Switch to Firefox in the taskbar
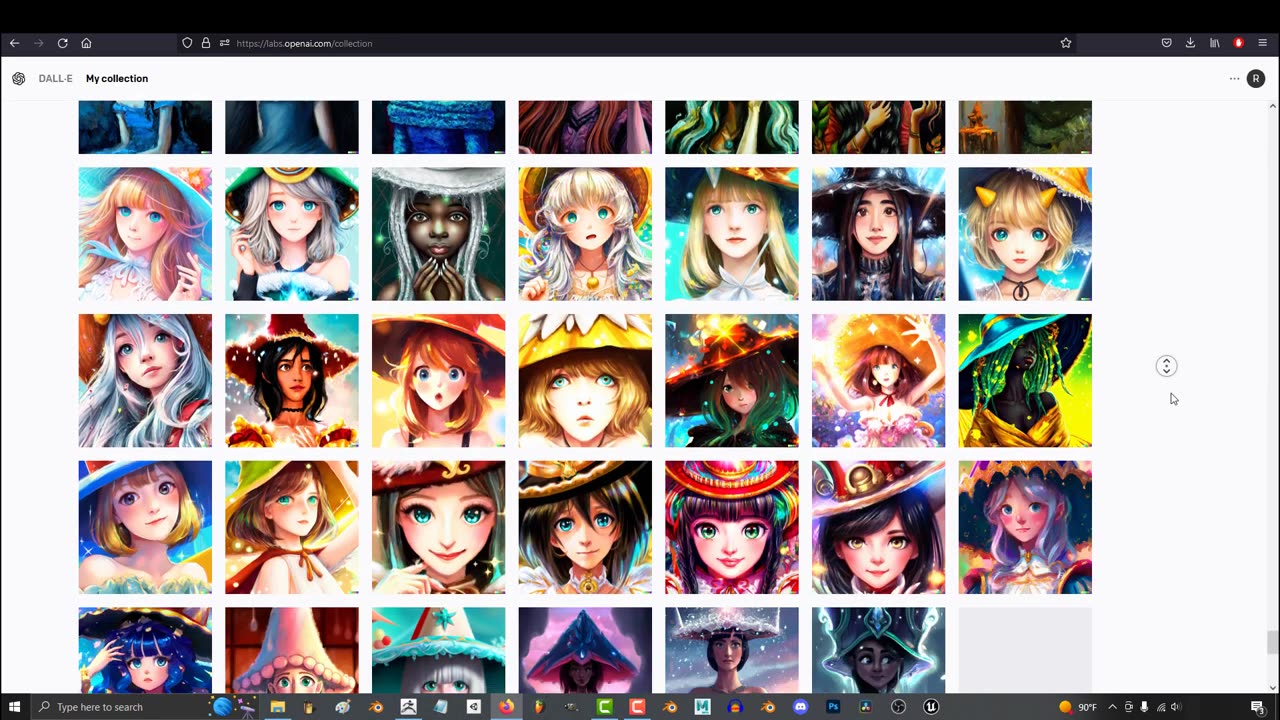 click(x=506, y=707)
